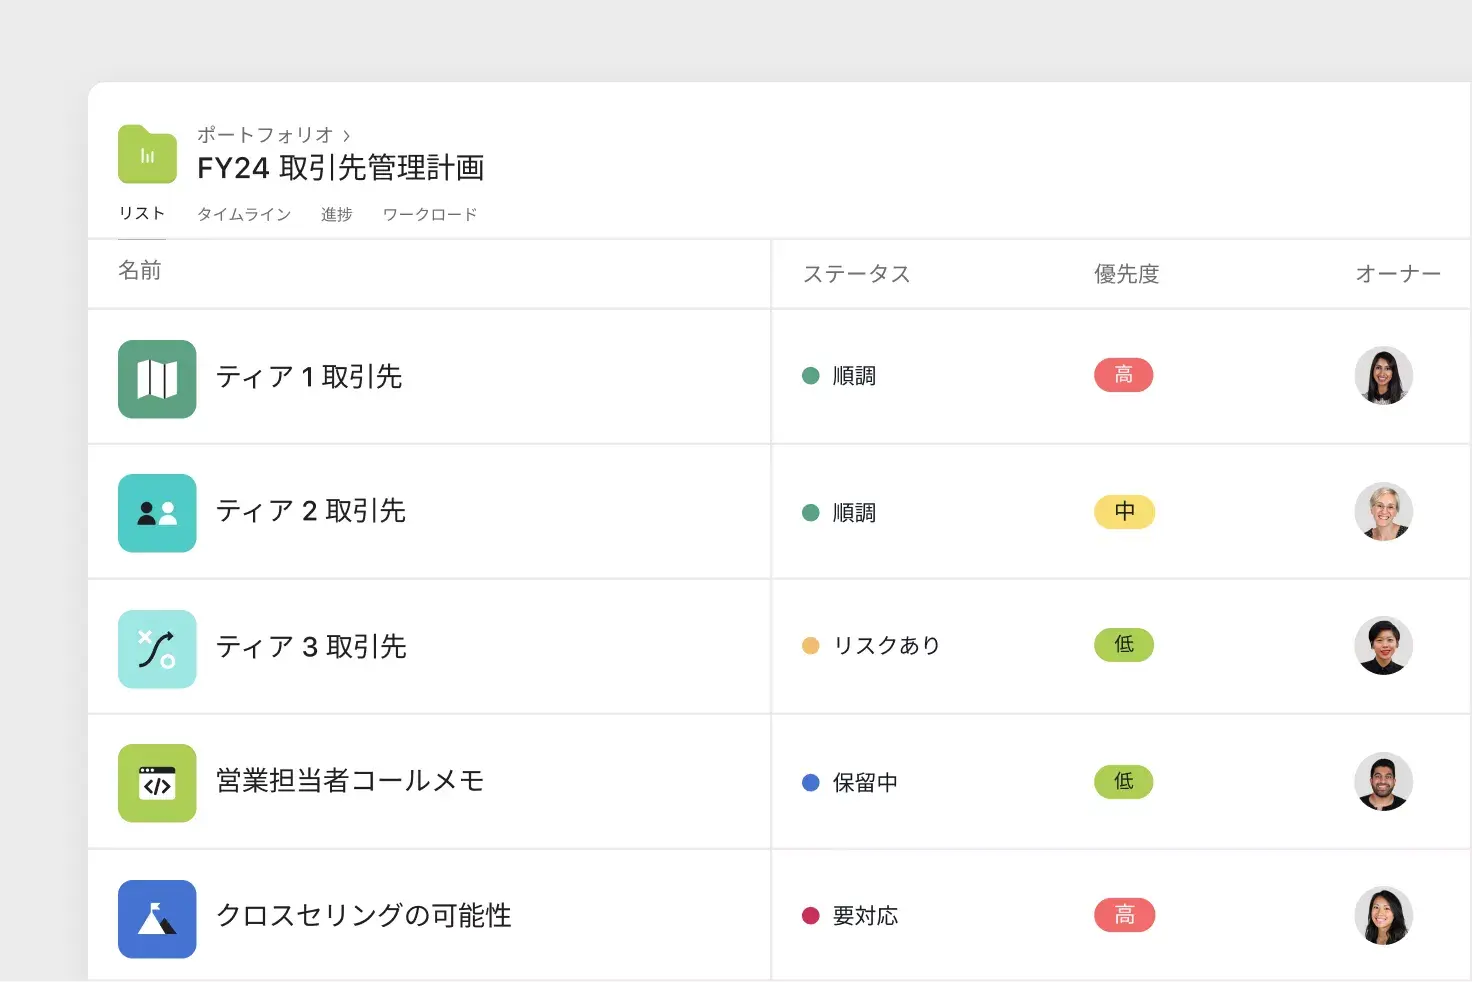Click the red 高 priority pill on ティア 1 取引先
Screen dimensions: 1472x982
(1123, 375)
